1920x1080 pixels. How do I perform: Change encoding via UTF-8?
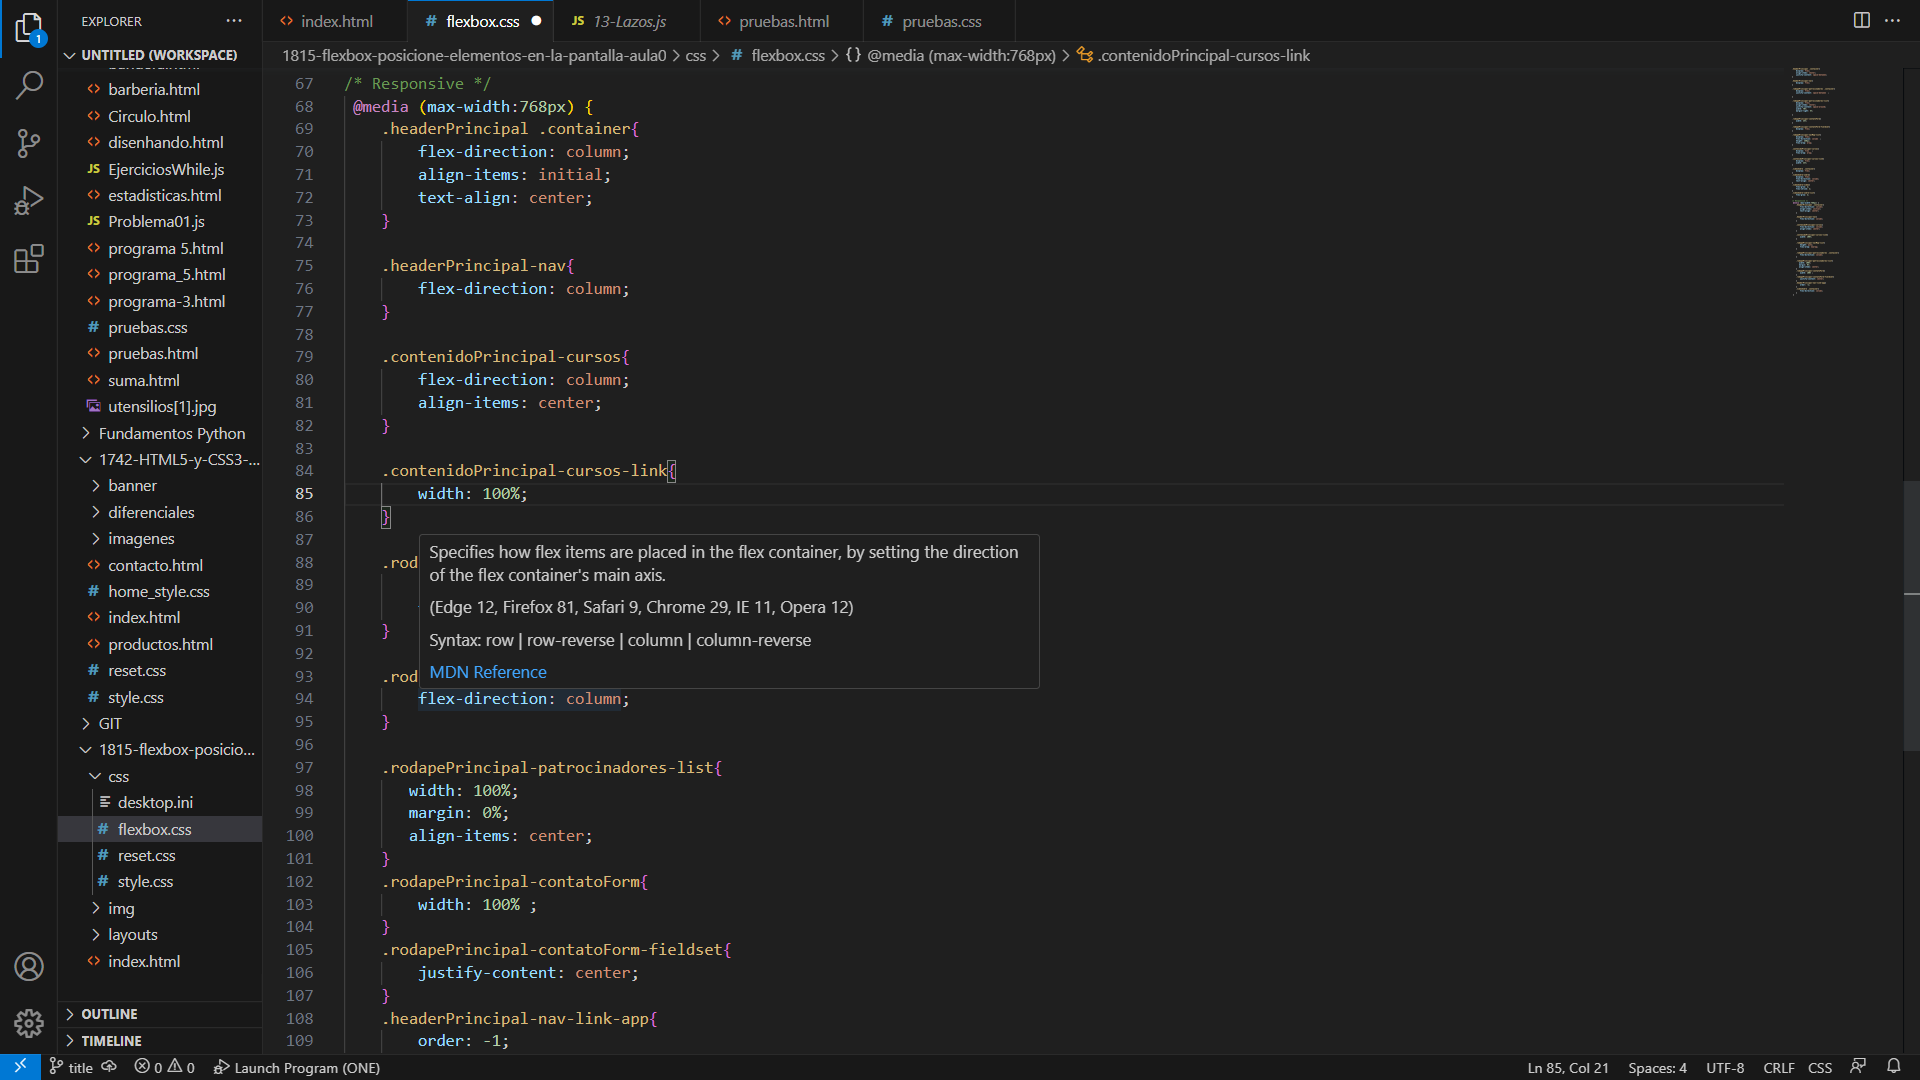point(1725,1067)
